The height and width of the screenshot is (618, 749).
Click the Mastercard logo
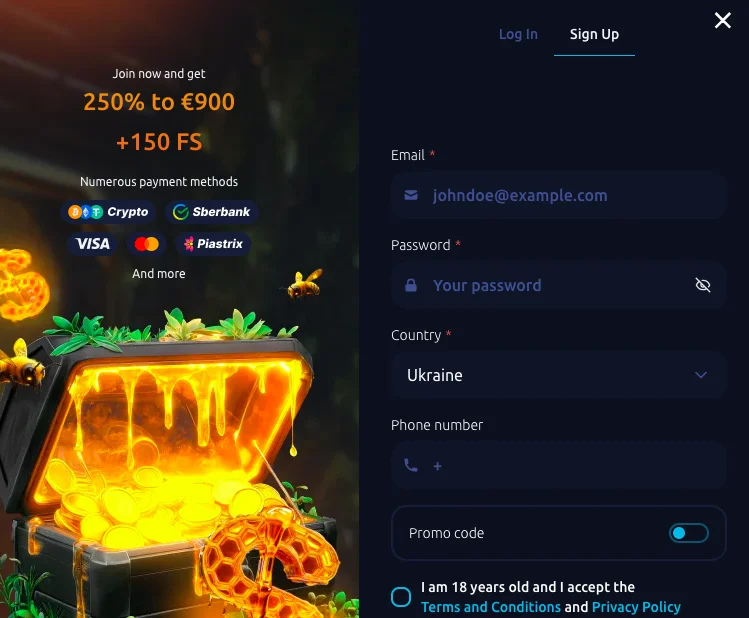pos(147,244)
